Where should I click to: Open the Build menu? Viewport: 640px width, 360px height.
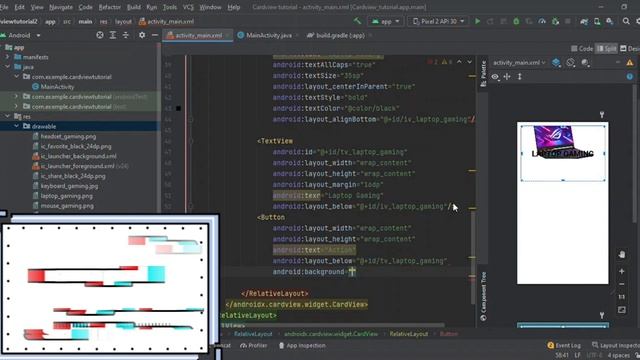pos(133,7)
